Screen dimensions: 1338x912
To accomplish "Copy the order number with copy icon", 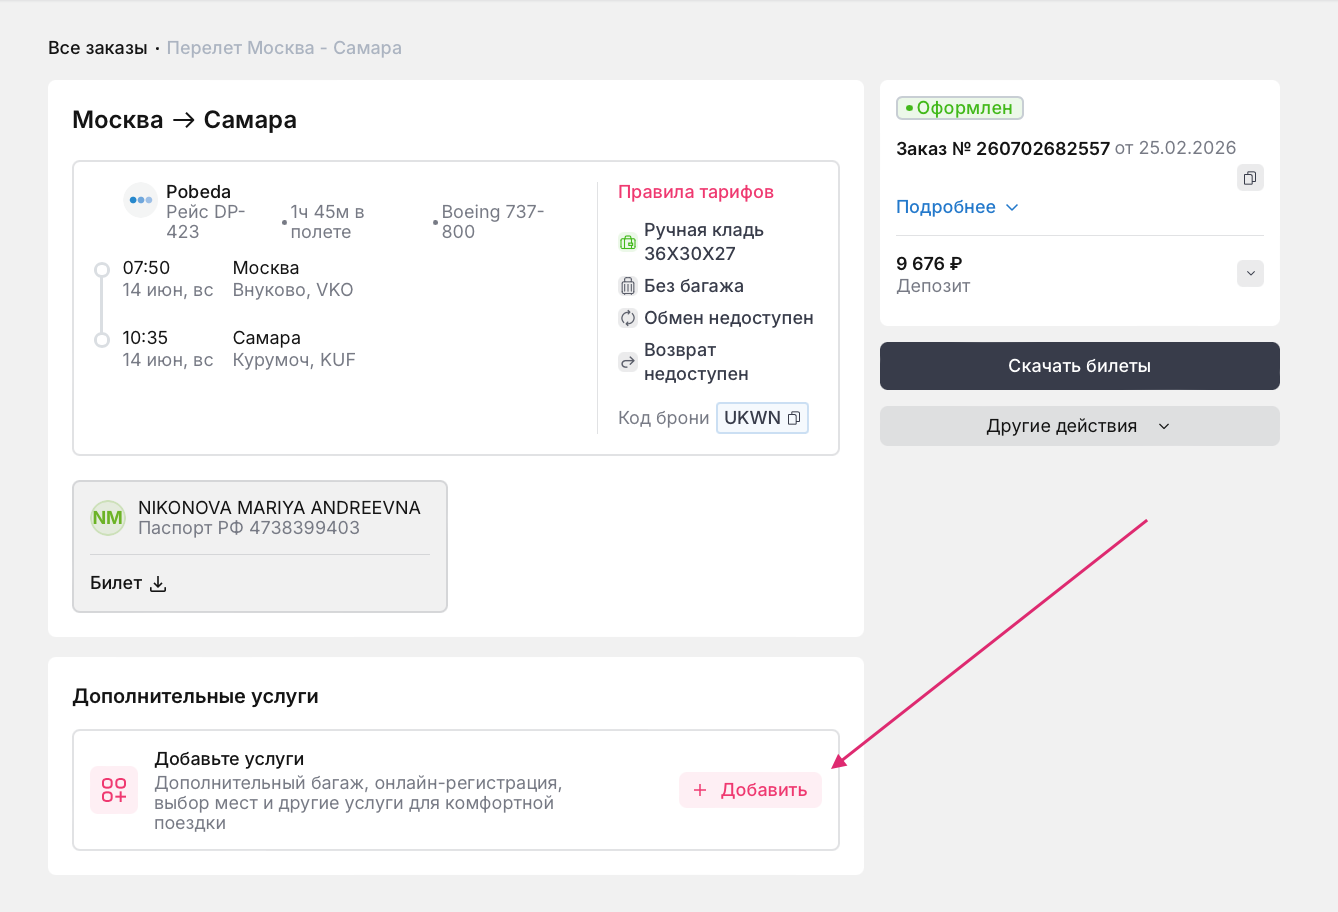I will [1250, 178].
